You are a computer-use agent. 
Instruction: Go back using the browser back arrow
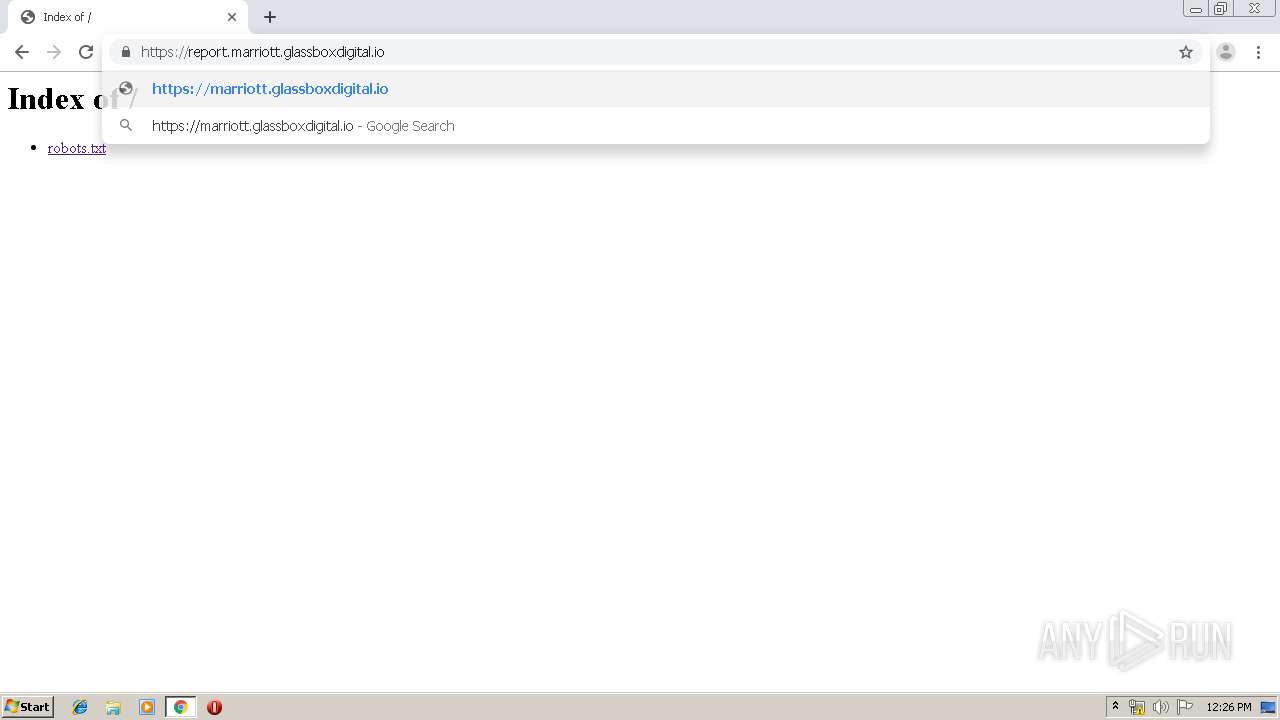click(22, 52)
